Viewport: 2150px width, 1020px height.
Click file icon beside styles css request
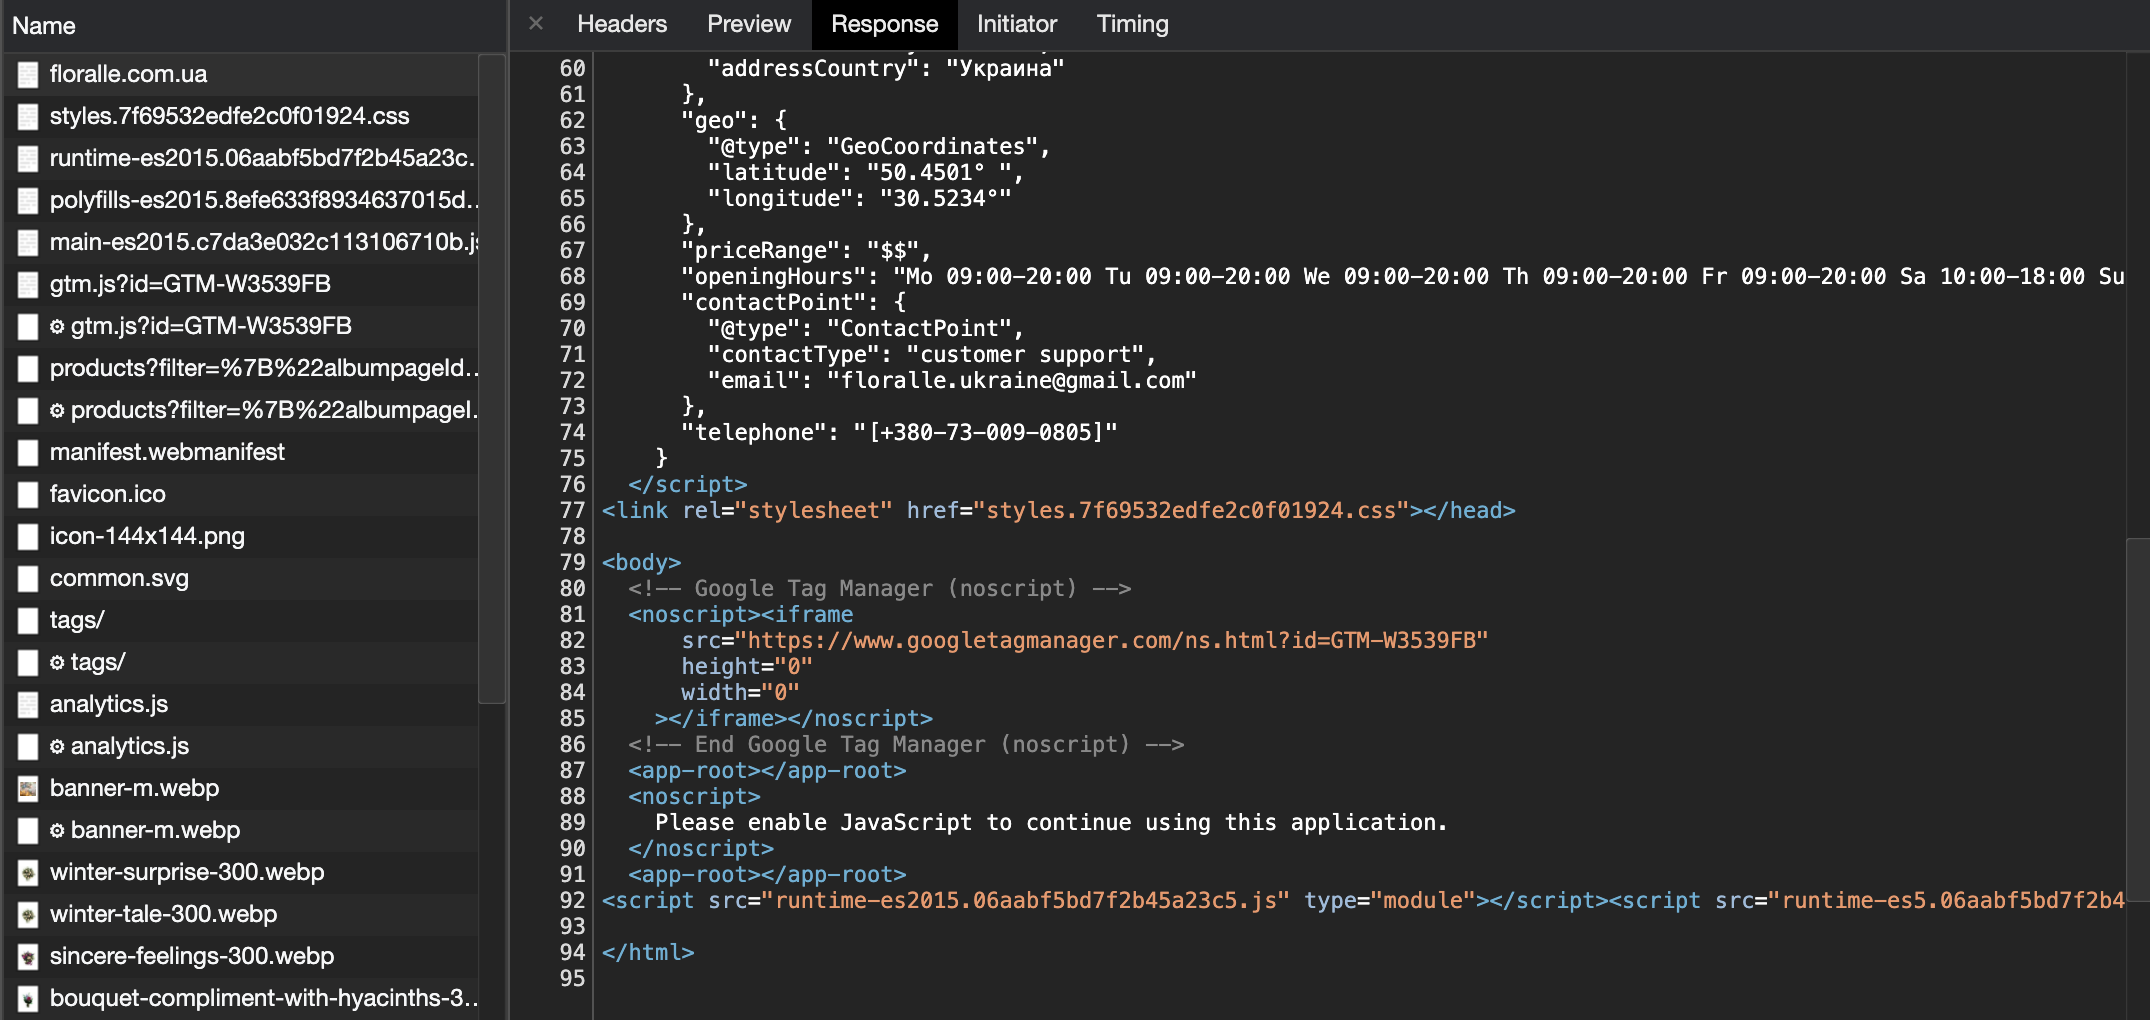pyautogui.click(x=28, y=116)
